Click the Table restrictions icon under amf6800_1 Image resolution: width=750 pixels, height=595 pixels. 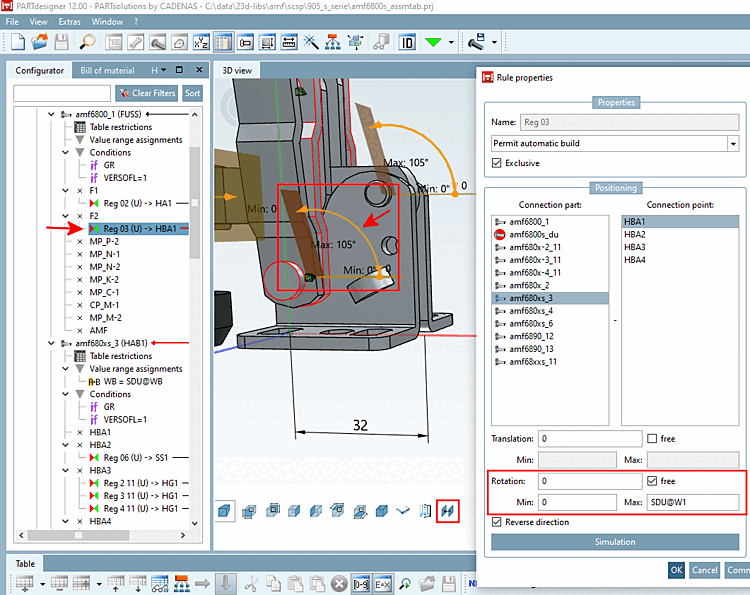click(80, 127)
